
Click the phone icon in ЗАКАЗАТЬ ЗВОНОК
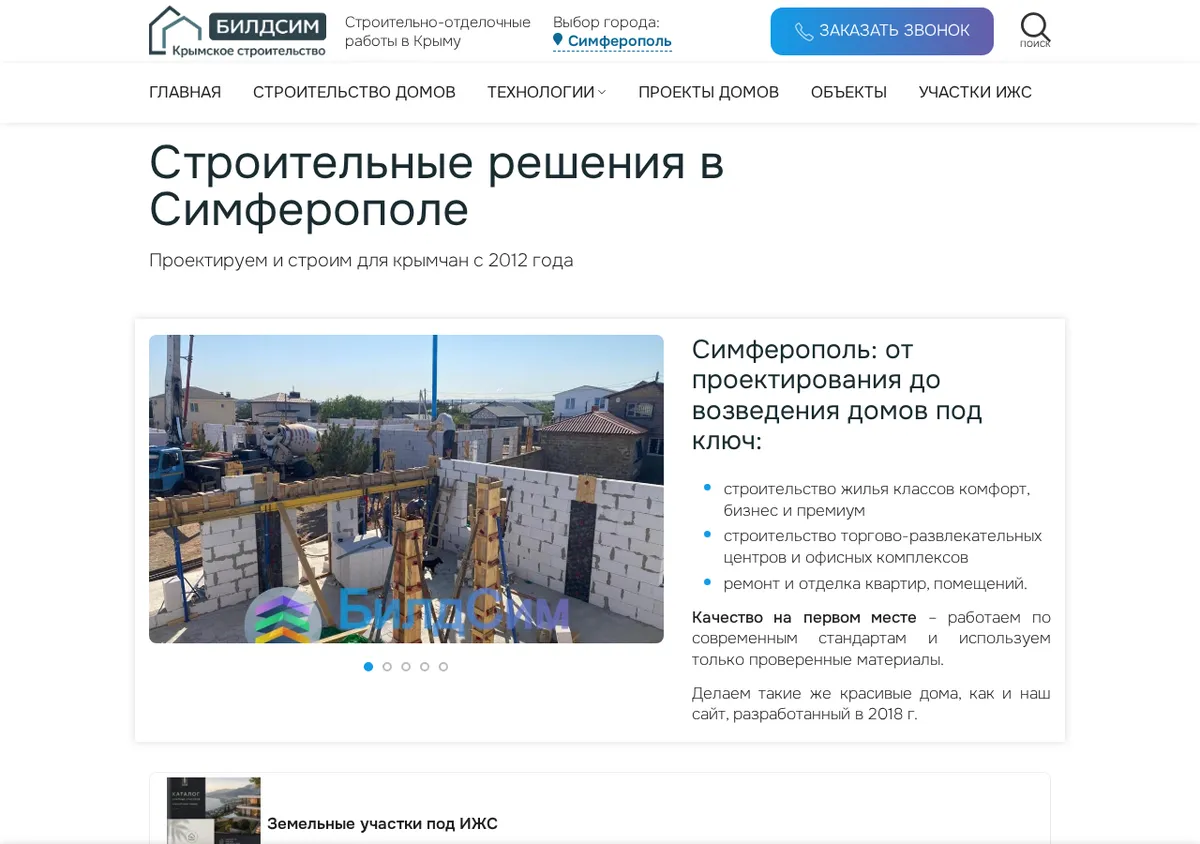click(x=804, y=32)
